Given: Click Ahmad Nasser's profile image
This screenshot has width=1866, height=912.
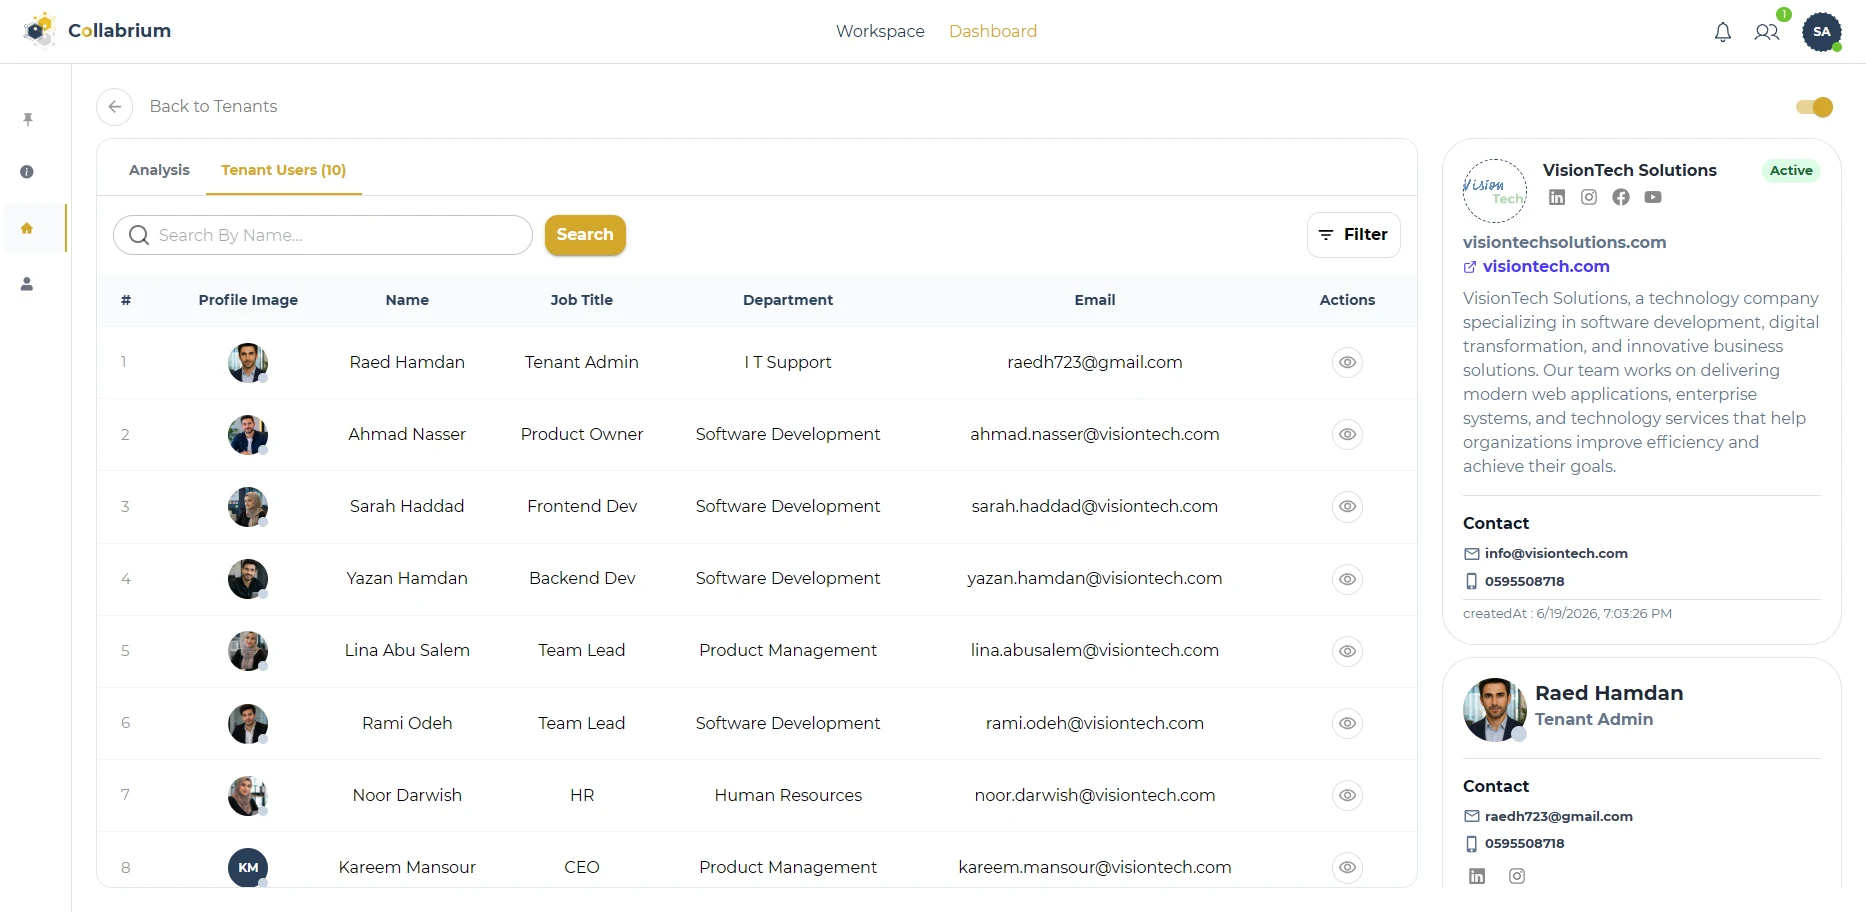Looking at the screenshot, I should coord(248,435).
